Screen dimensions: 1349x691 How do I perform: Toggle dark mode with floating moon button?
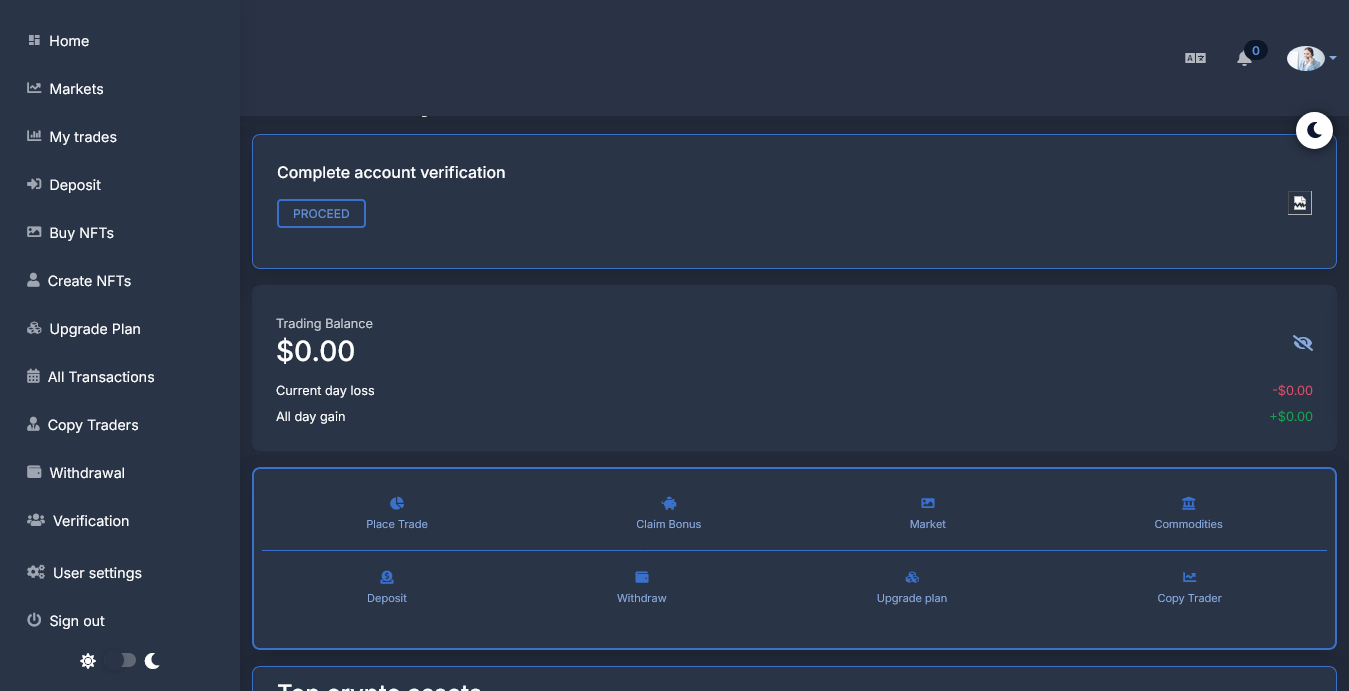pyautogui.click(x=1314, y=130)
